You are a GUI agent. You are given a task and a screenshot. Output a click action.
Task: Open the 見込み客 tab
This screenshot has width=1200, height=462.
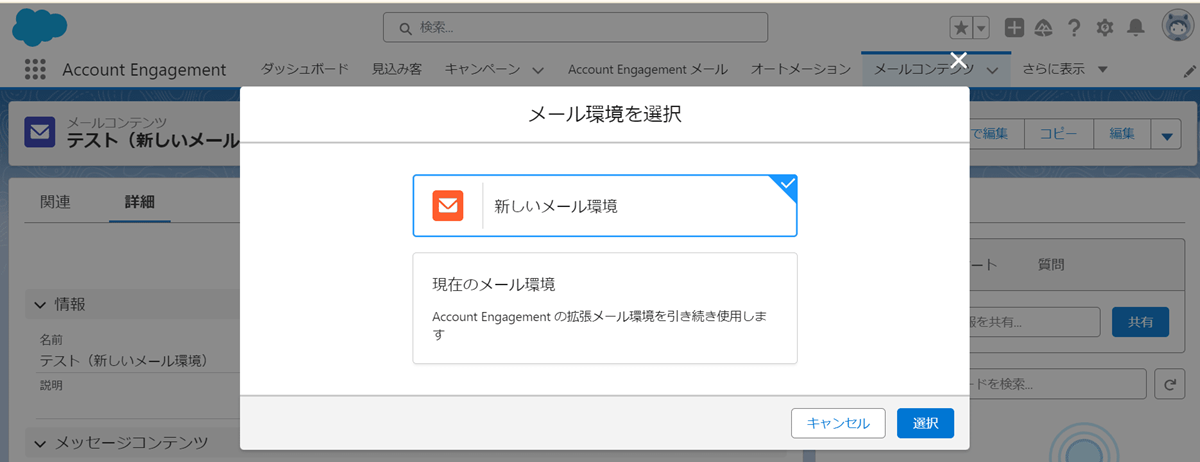click(397, 69)
